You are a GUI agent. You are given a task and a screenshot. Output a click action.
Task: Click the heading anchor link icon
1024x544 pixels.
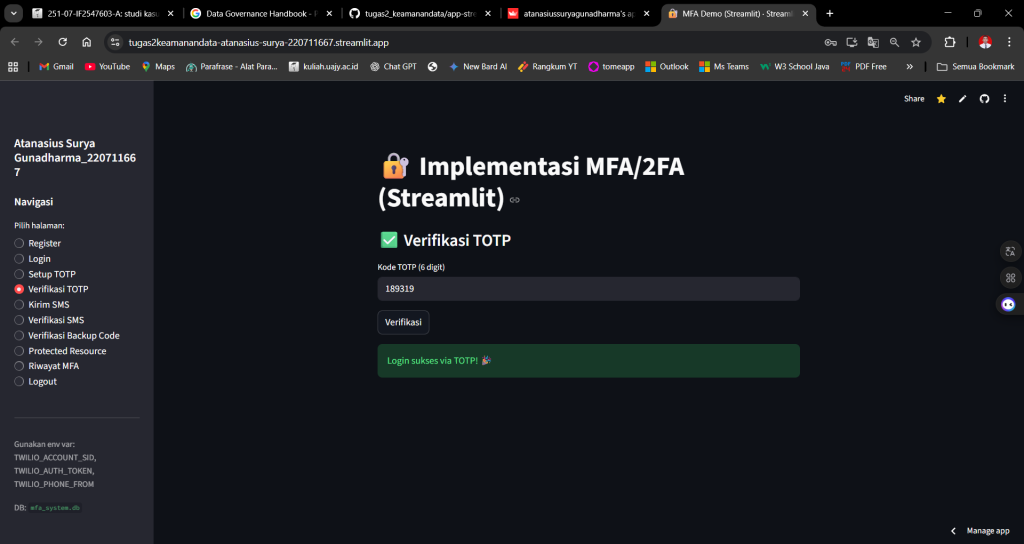point(515,200)
